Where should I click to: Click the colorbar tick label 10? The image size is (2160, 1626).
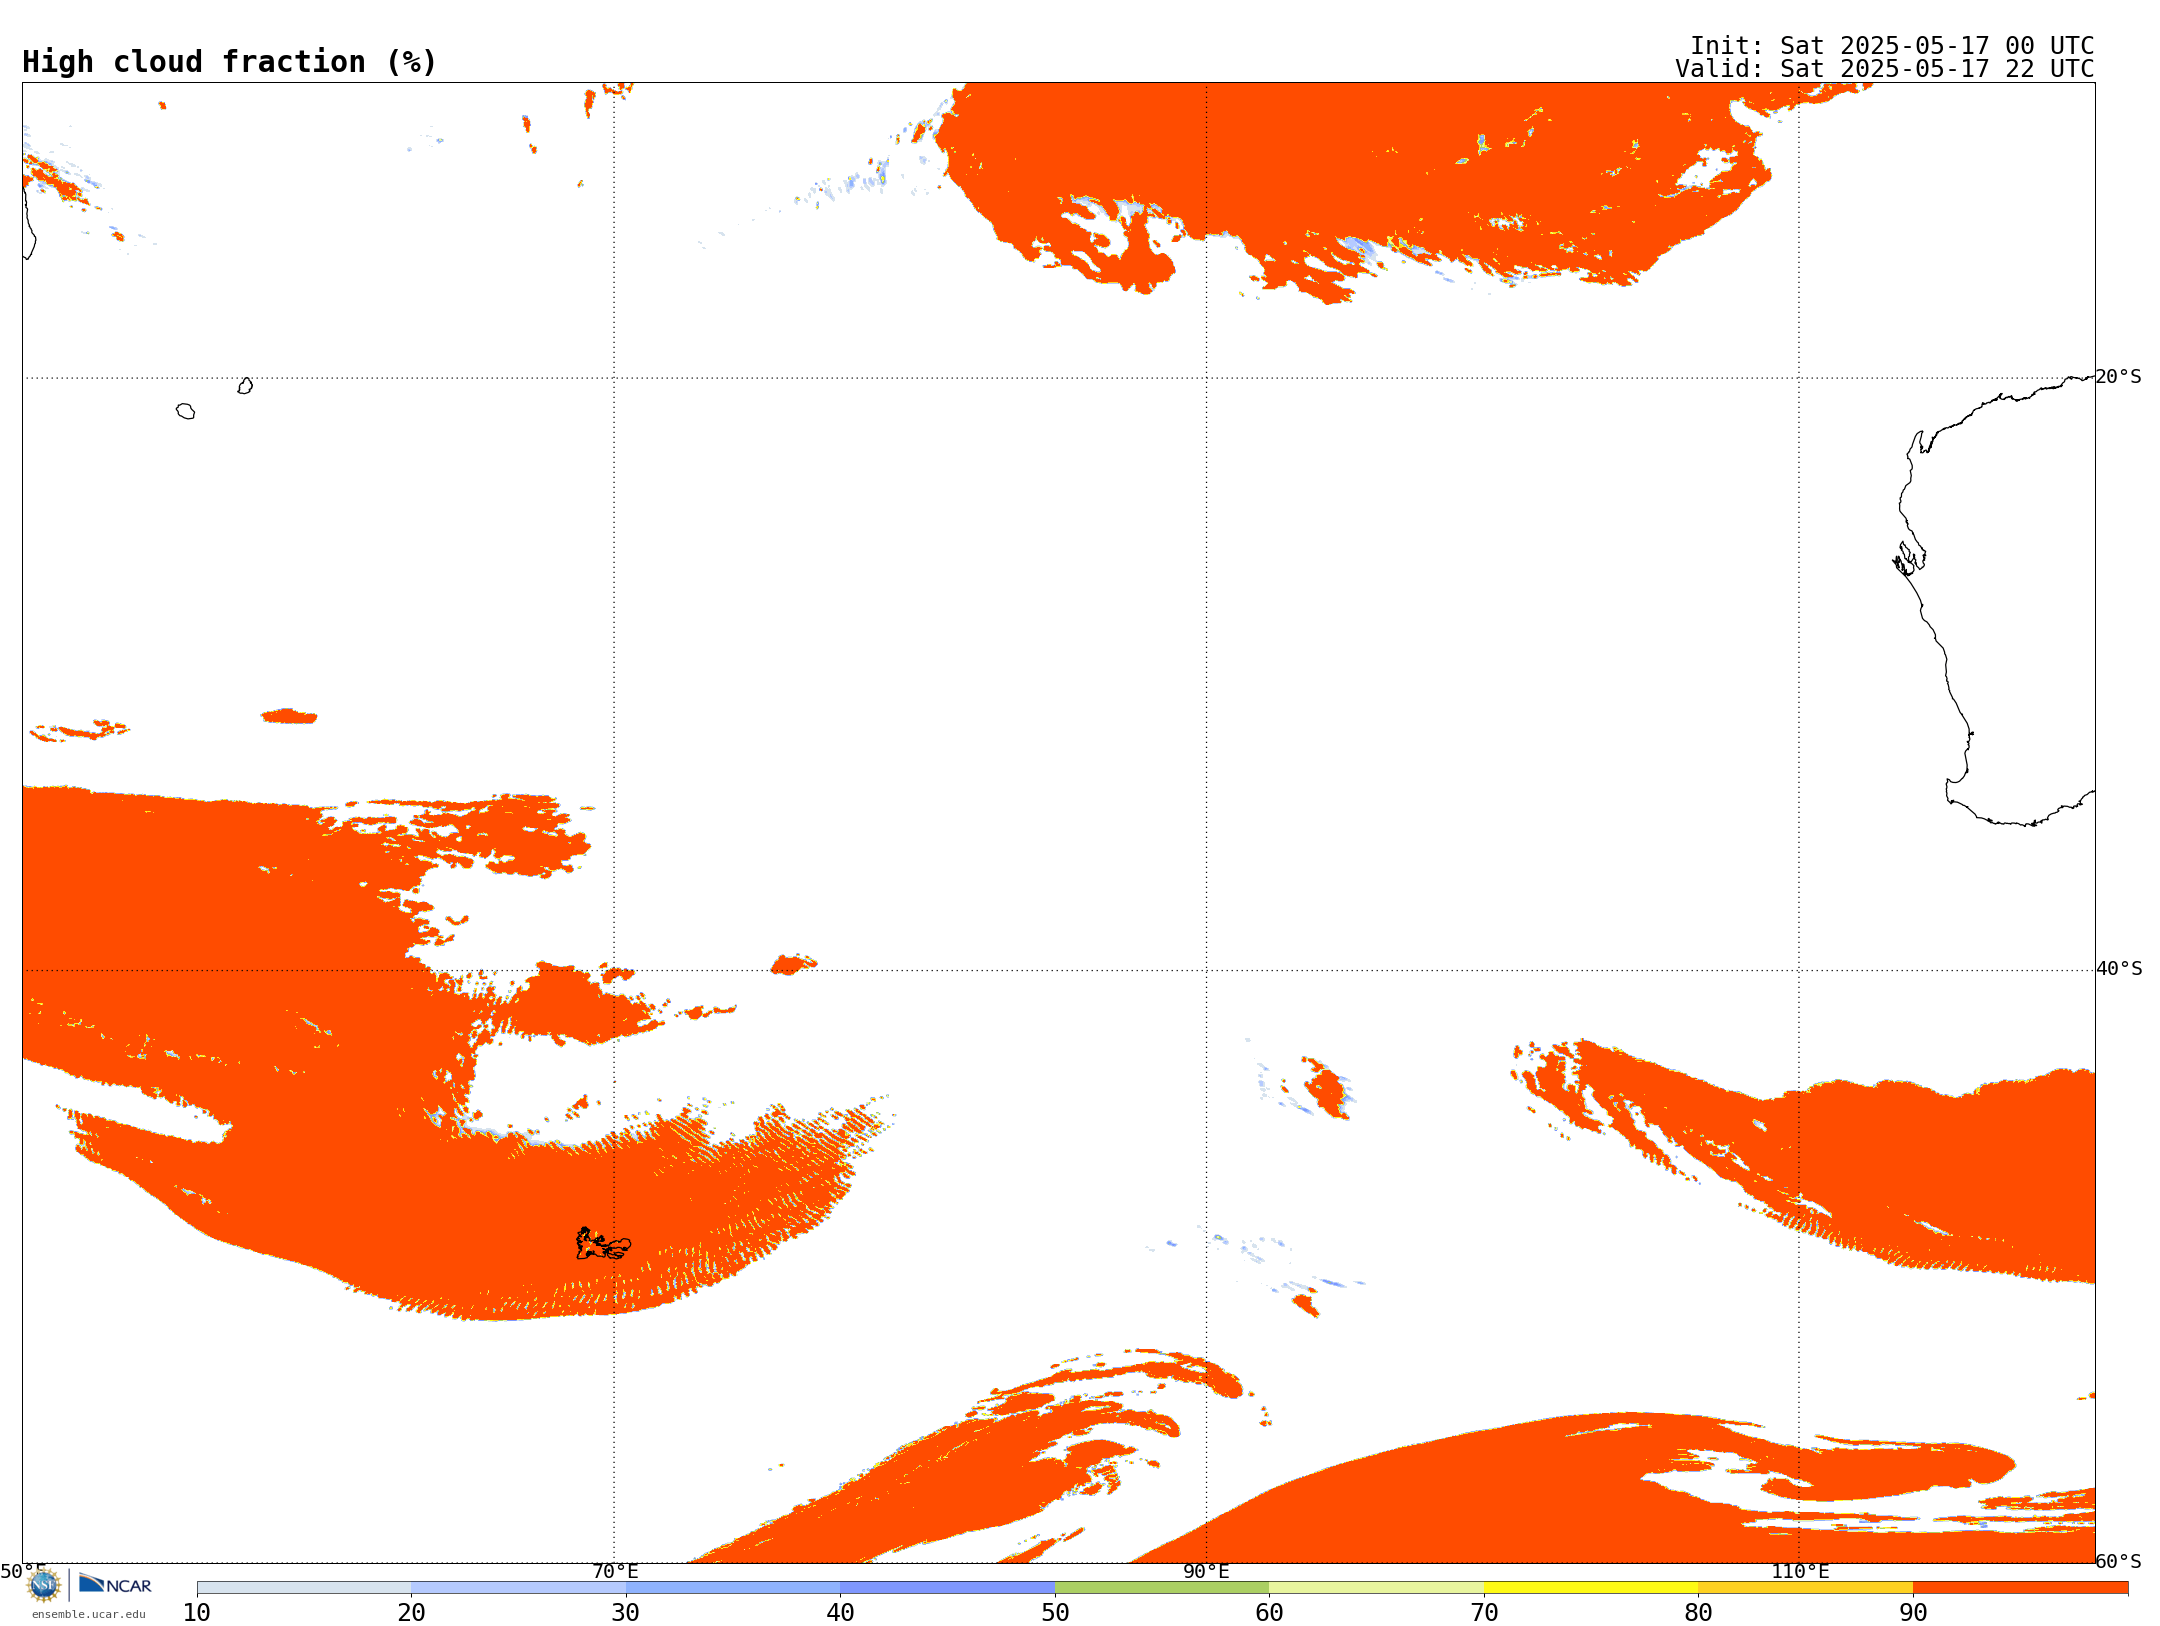click(x=197, y=1612)
